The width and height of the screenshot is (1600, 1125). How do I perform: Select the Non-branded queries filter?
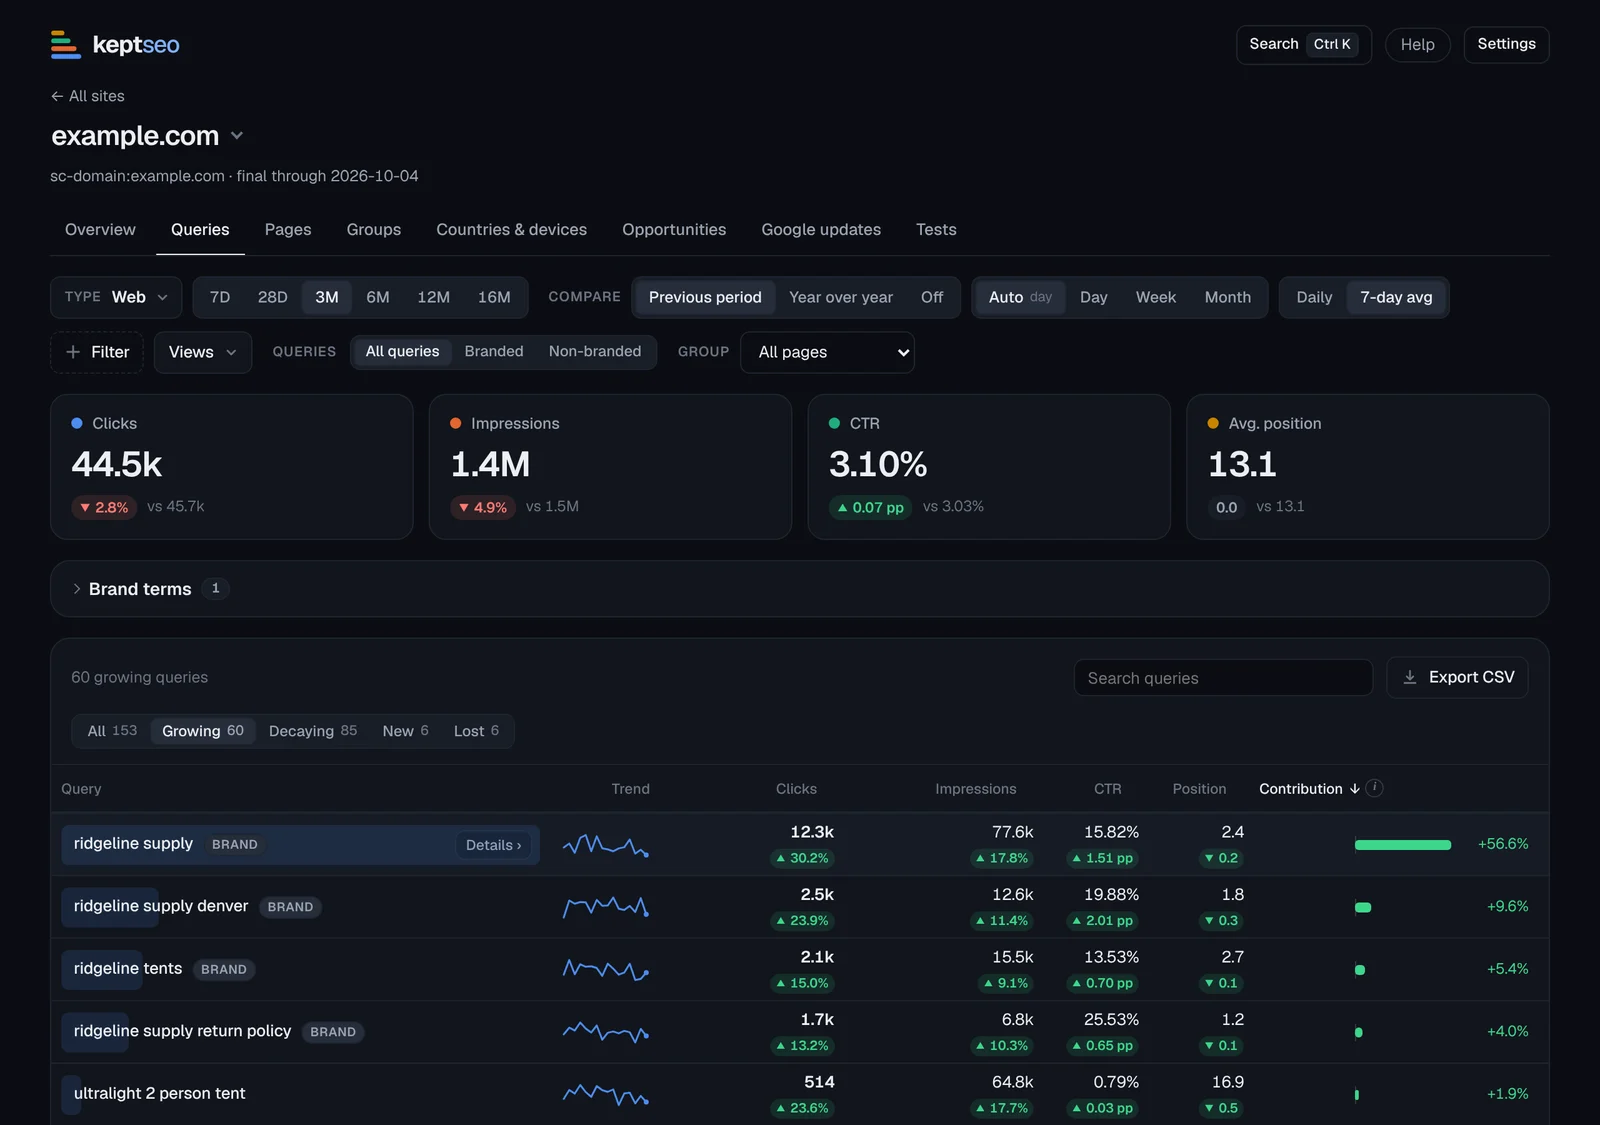pyautogui.click(x=595, y=351)
